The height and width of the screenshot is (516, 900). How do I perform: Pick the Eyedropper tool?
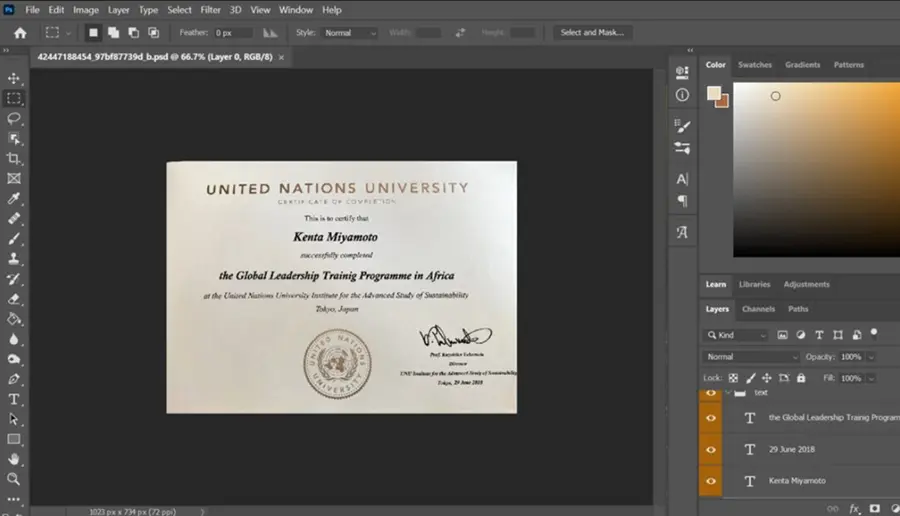point(14,199)
